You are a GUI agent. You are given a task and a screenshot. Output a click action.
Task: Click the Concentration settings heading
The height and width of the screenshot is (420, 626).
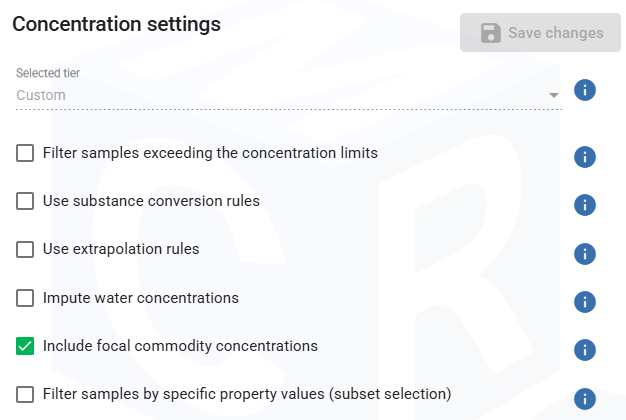click(x=116, y=25)
